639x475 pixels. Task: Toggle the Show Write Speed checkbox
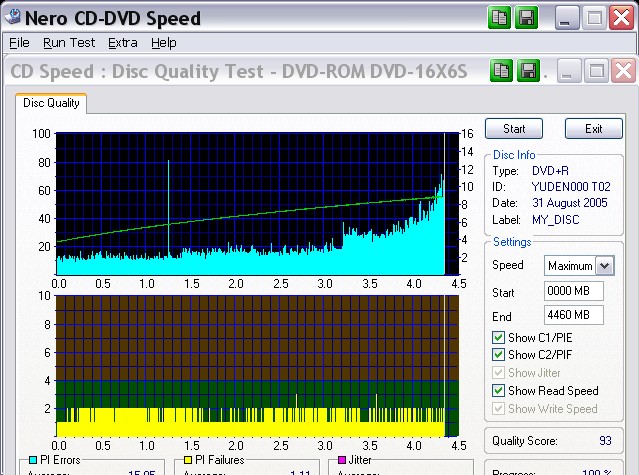tap(498, 409)
